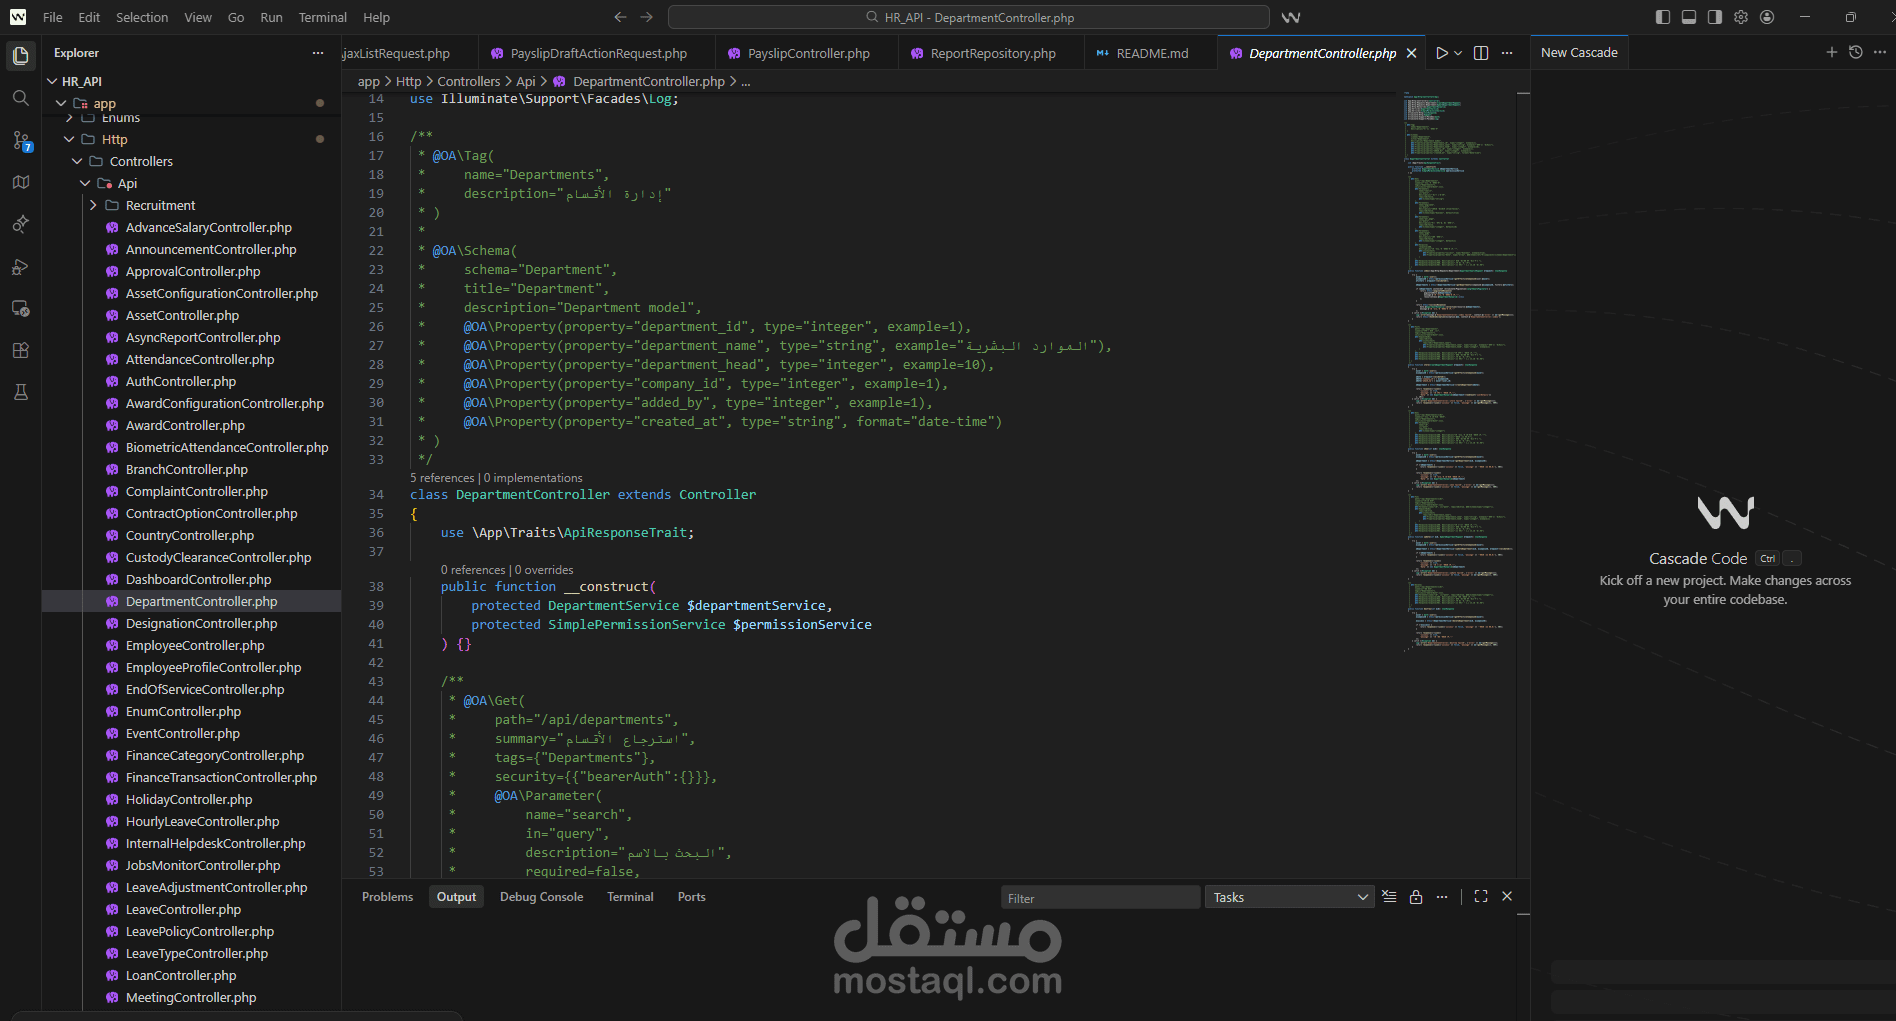This screenshot has height=1021, width=1896.
Task: Click DepartmentController.php in breadcrumb
Action: [x=648, y=81]
